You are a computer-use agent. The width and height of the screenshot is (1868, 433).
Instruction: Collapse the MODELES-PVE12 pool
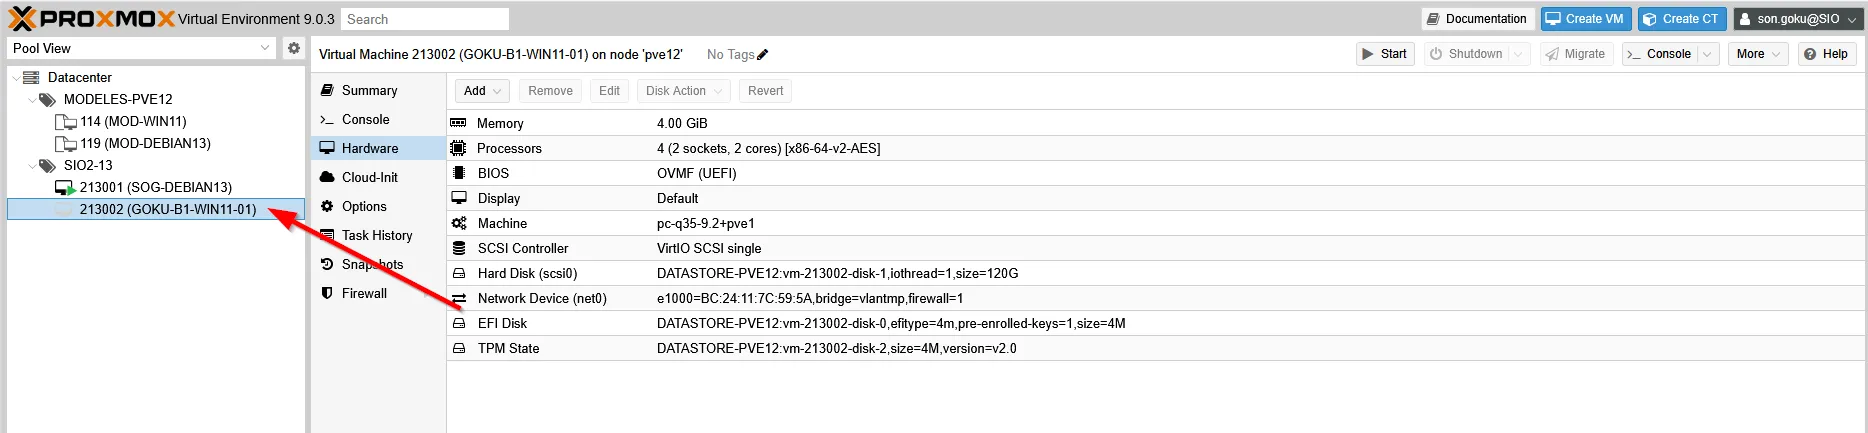tap(32, 100)
